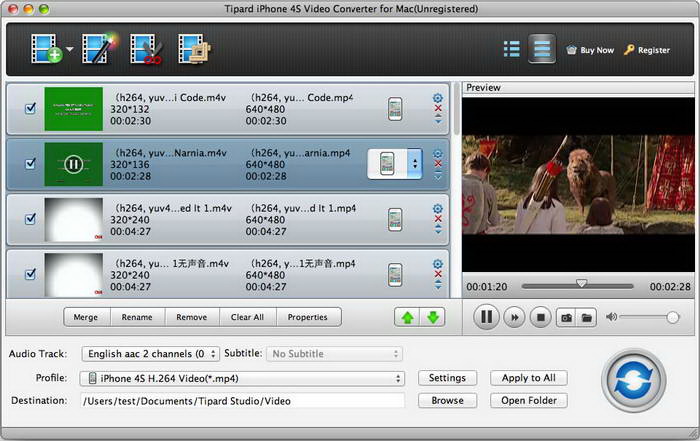Take a snapshot with camera icon
The height and width of the screenshot is (441, 700).
[x=566, y=317]
